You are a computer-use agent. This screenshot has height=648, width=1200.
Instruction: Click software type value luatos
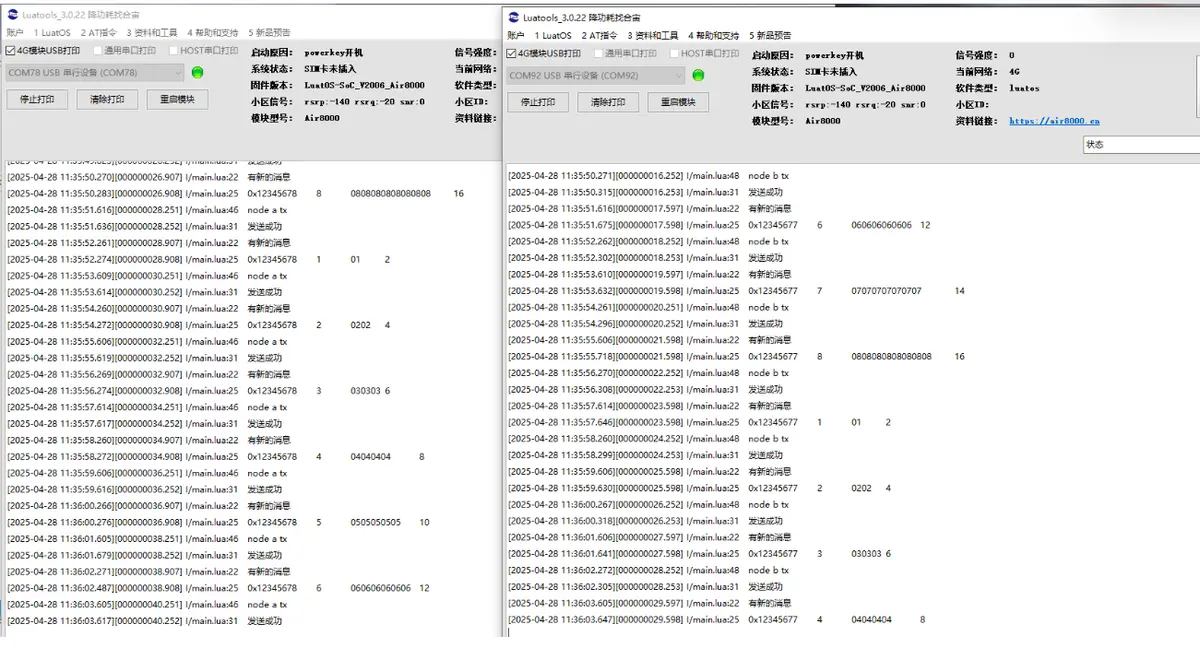pos(1024,88)
